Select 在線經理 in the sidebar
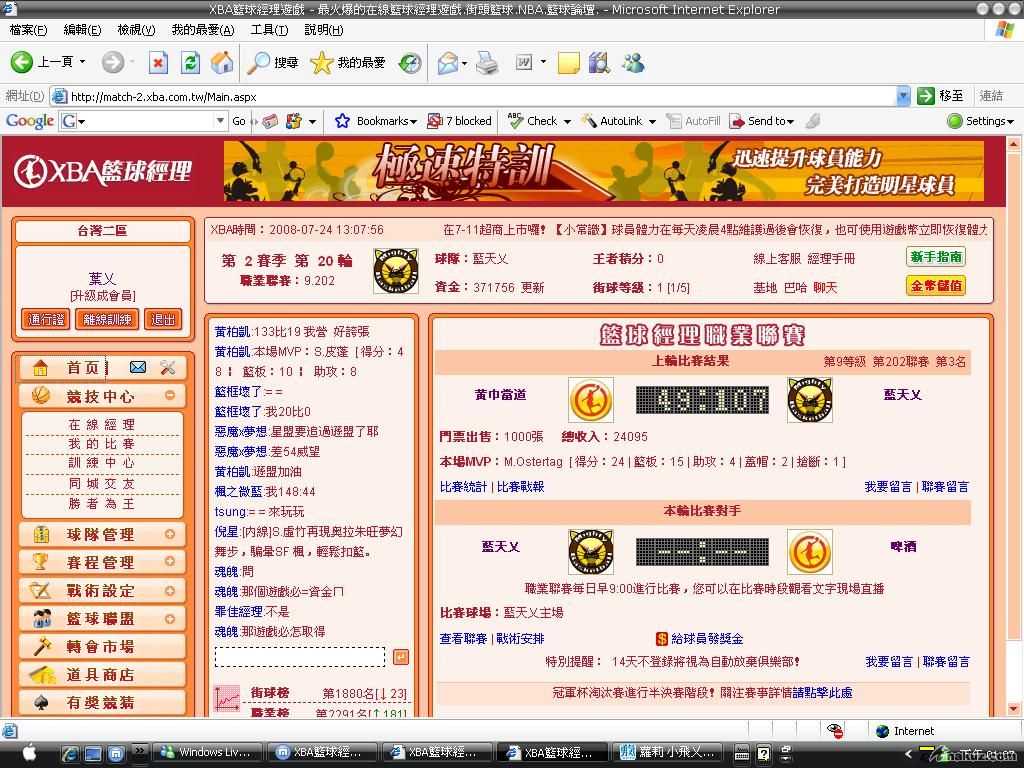The width and height of the screenshot is (1024, 768). point(102,424)
